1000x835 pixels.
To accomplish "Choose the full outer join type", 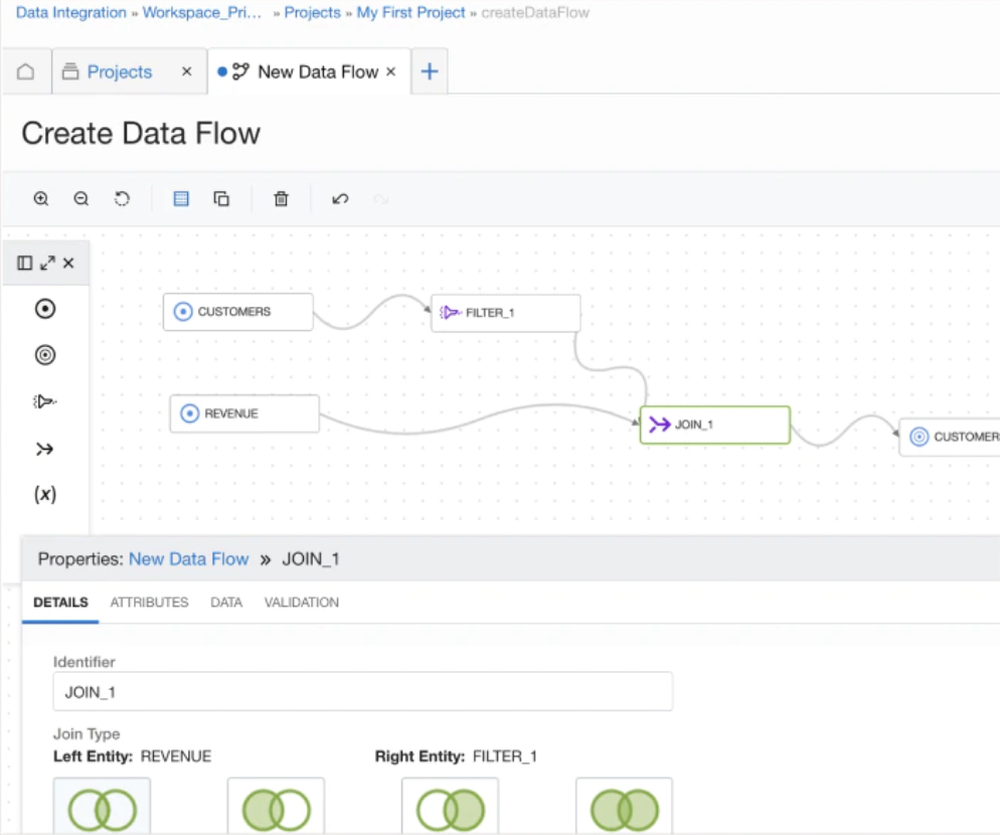I will (624, 807).
